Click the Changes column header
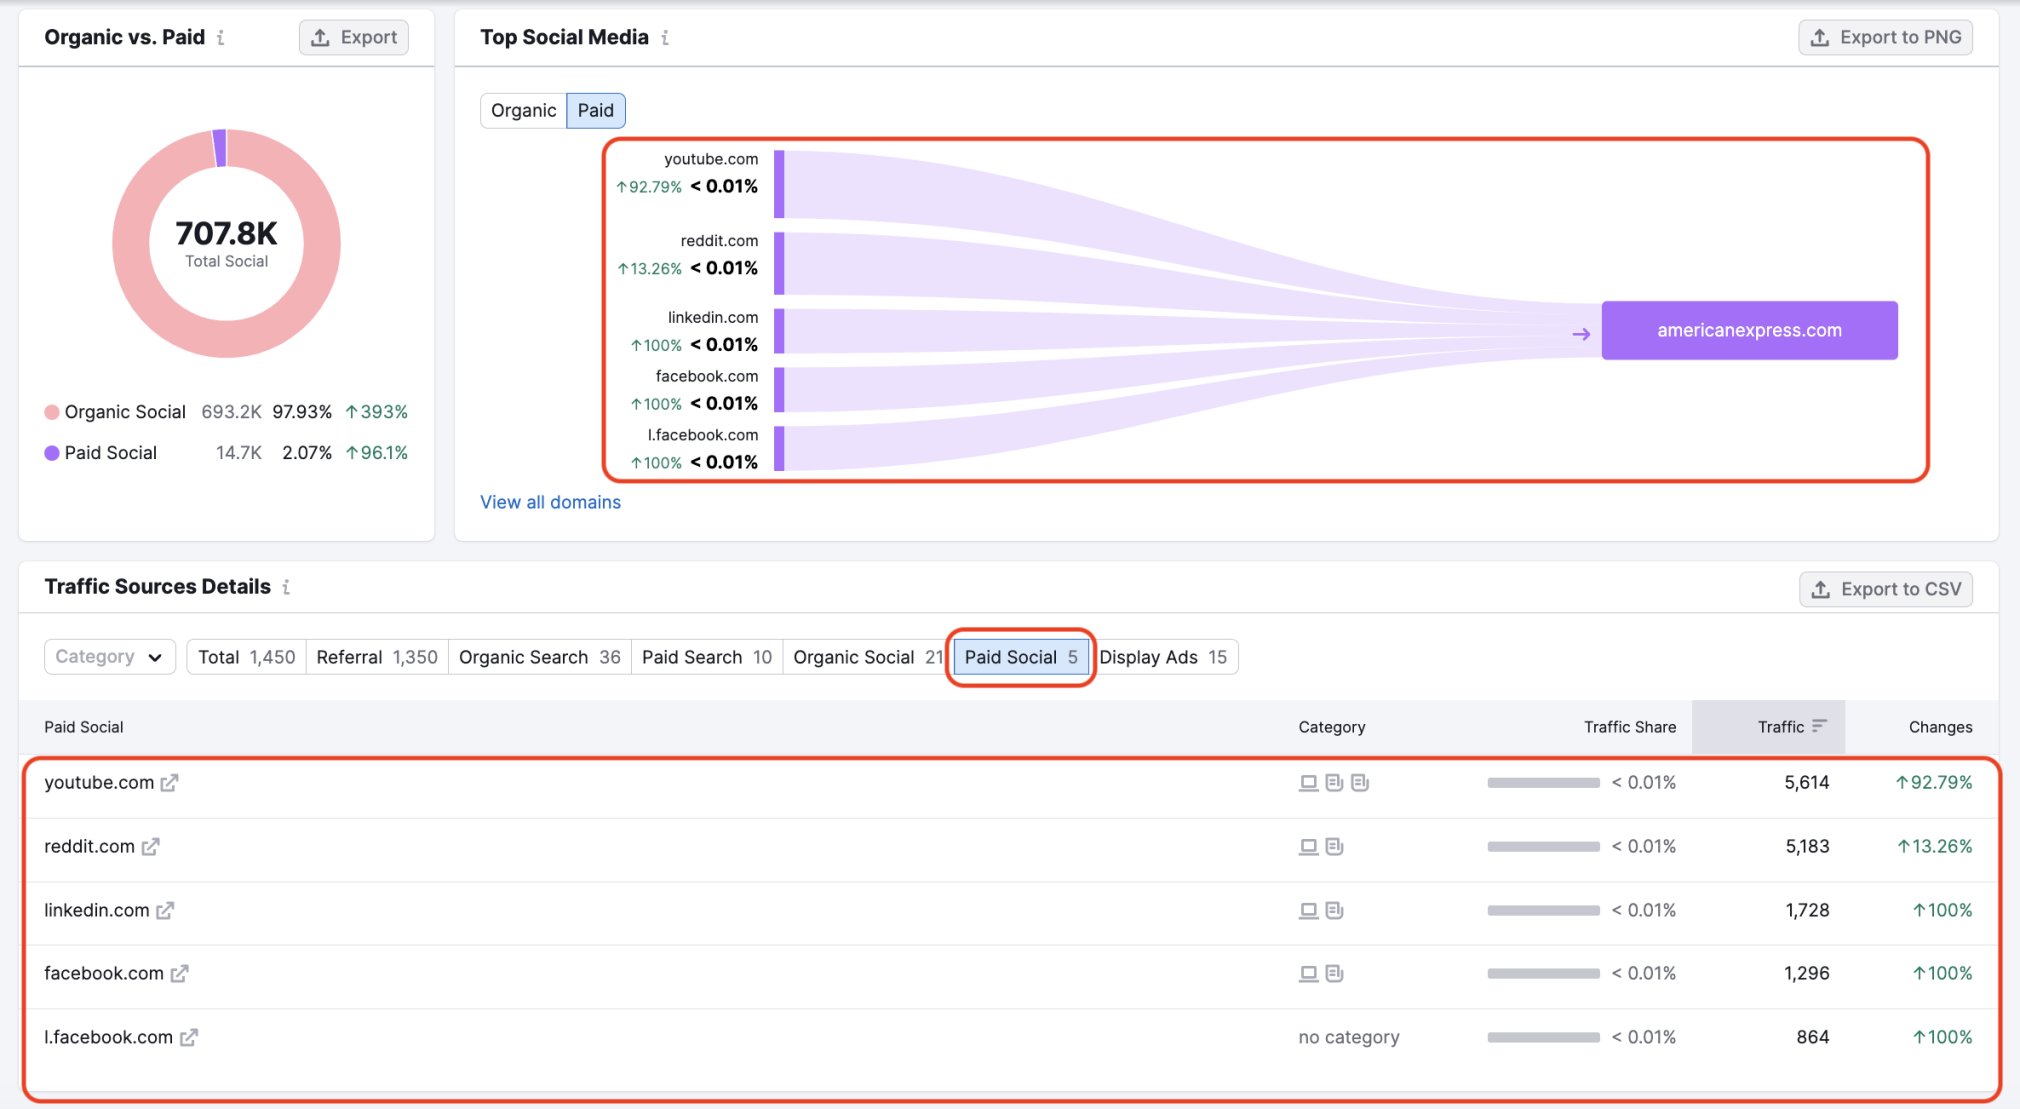Screen dimensions: 2020x1109 coord(1940,727)
